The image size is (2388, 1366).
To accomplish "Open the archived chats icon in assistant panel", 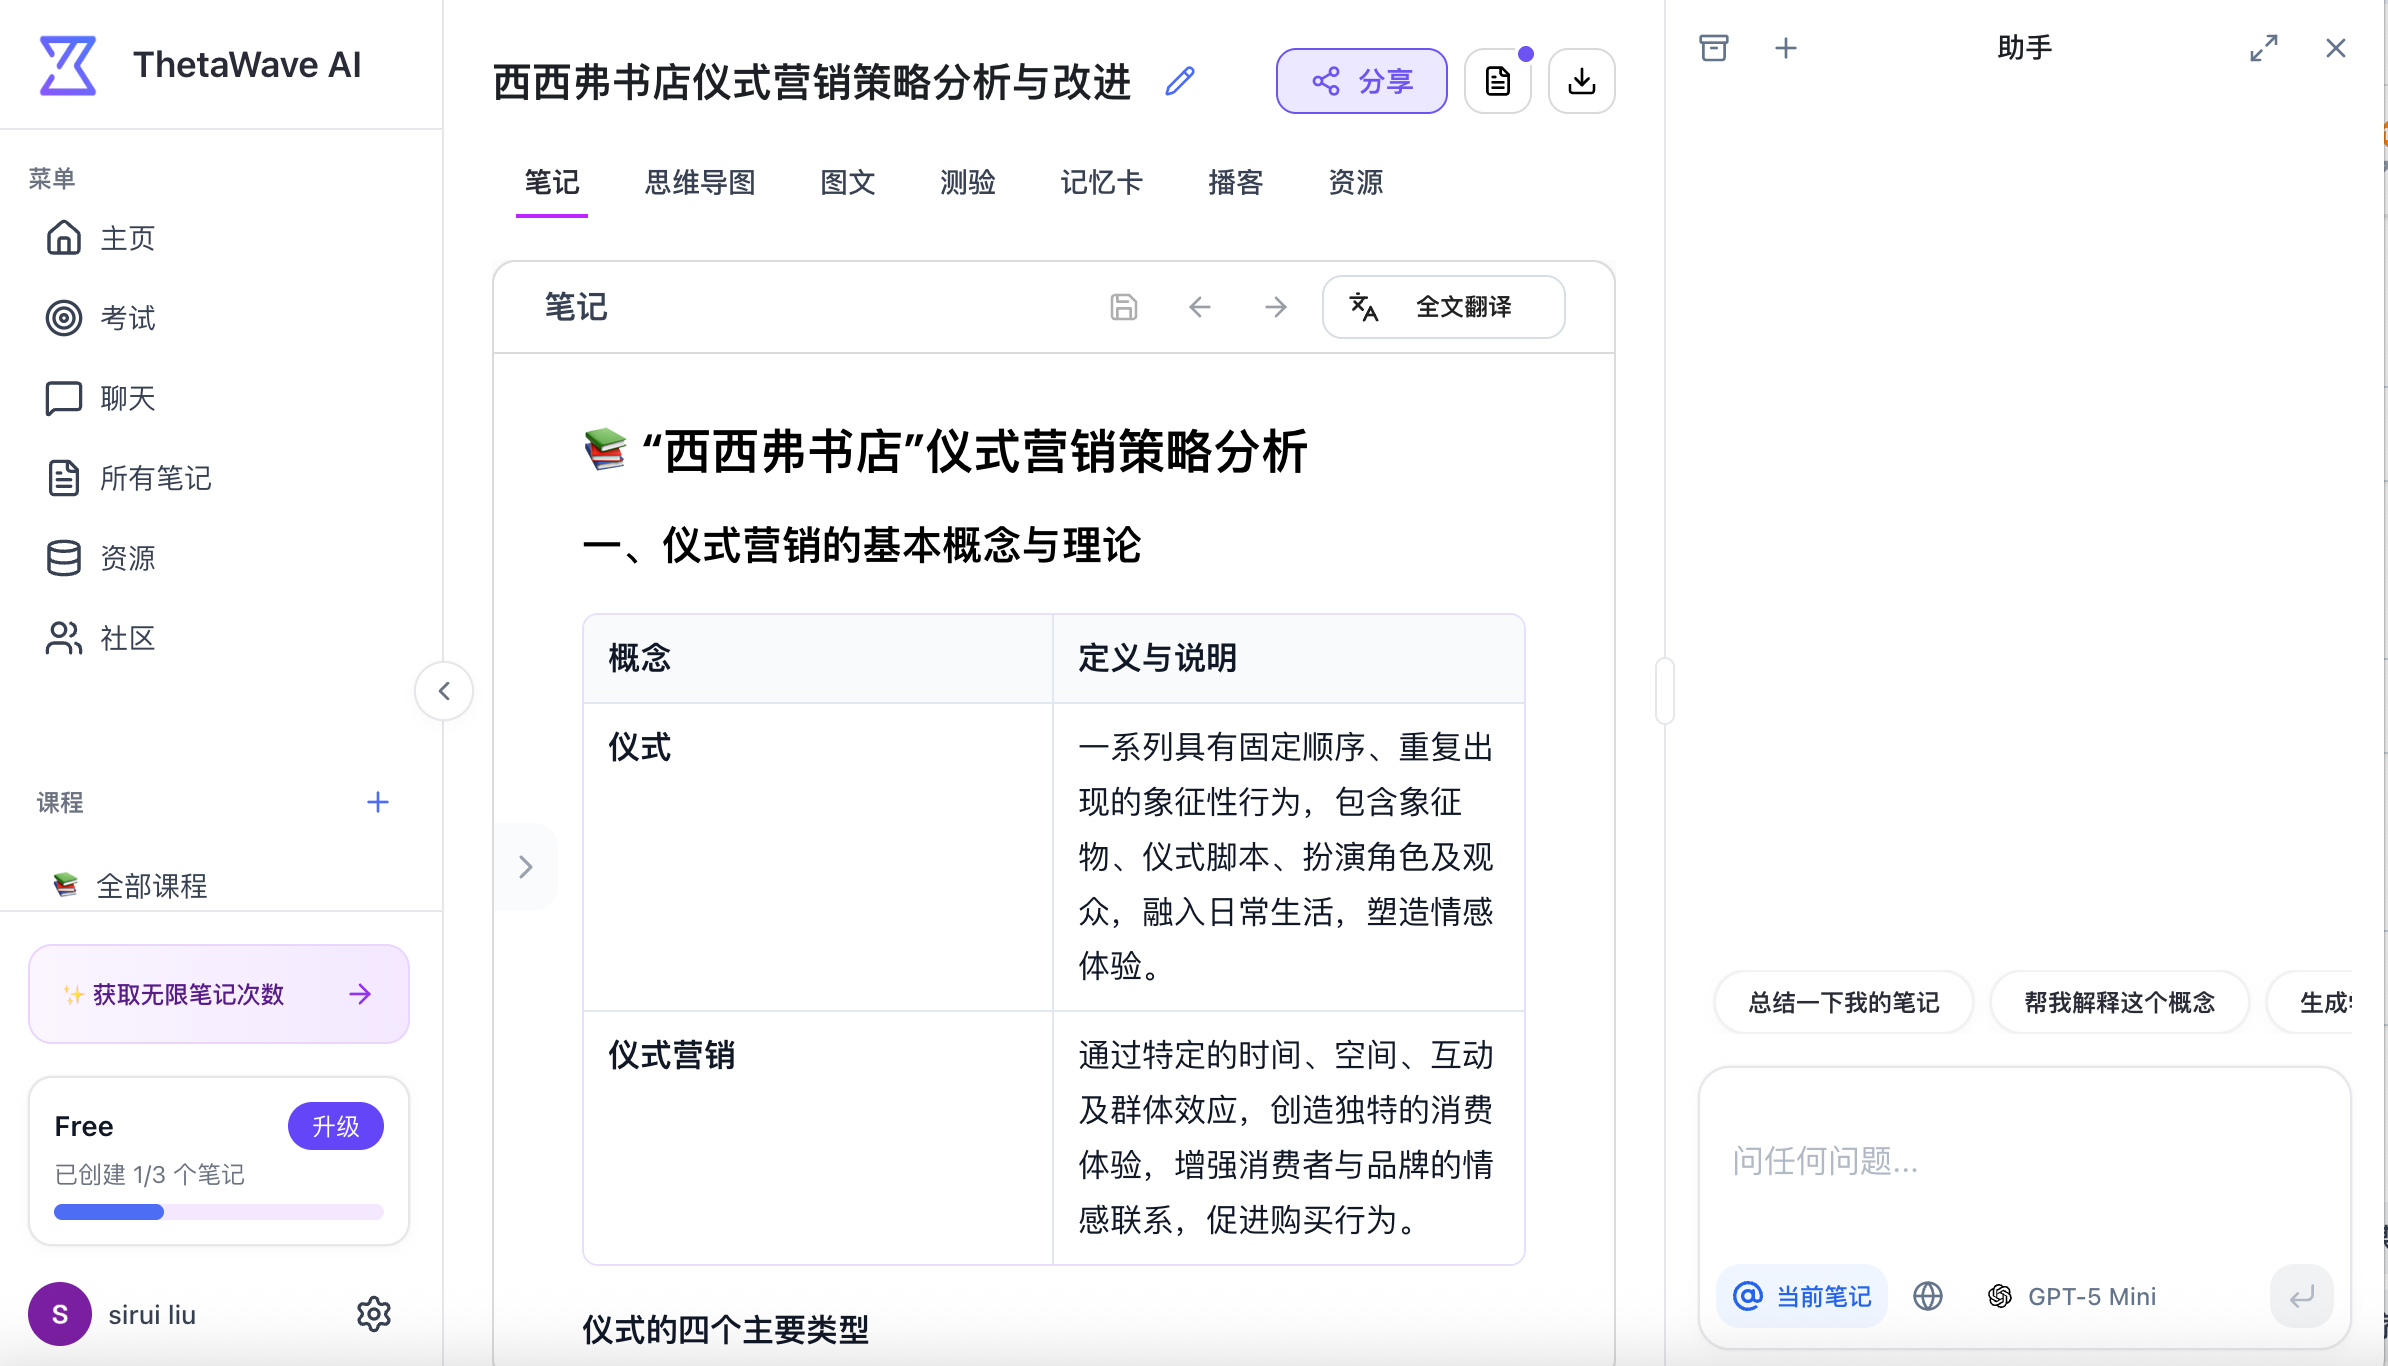I will pyautogui.click(x=1714, y=47).
